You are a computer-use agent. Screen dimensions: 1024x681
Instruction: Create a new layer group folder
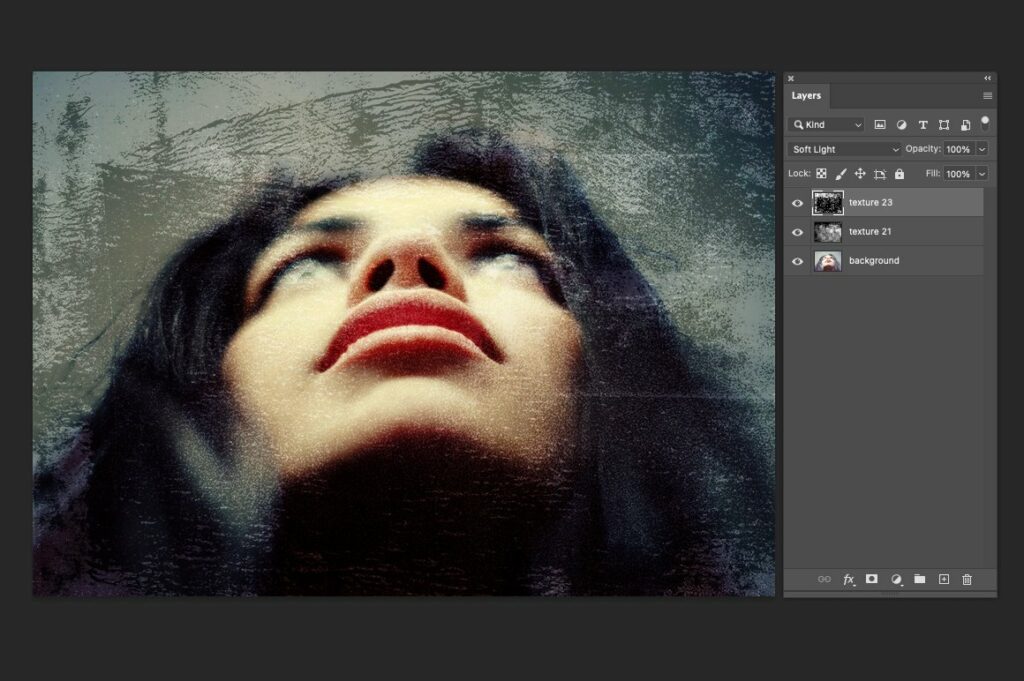(x=919, y=579)
